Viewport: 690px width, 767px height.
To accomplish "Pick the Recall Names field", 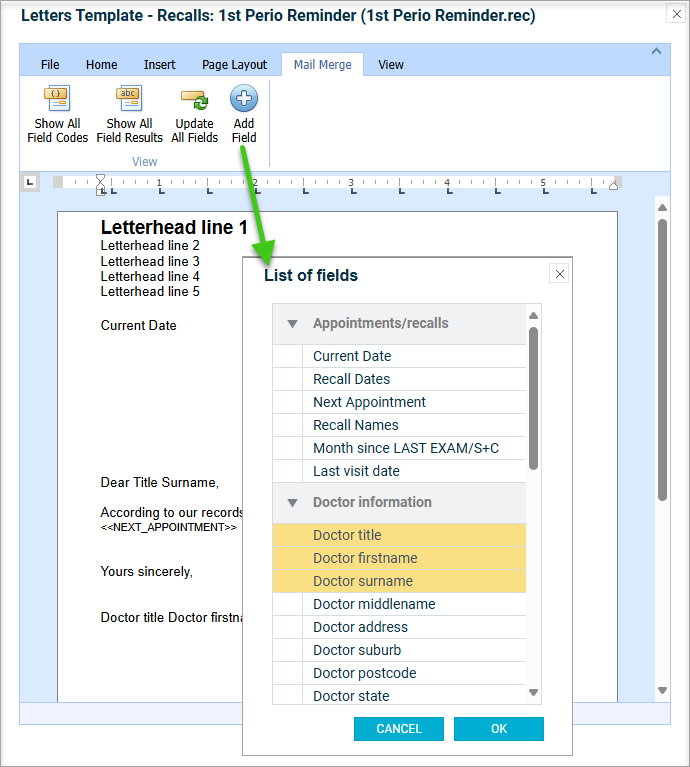I will (399, 425).
